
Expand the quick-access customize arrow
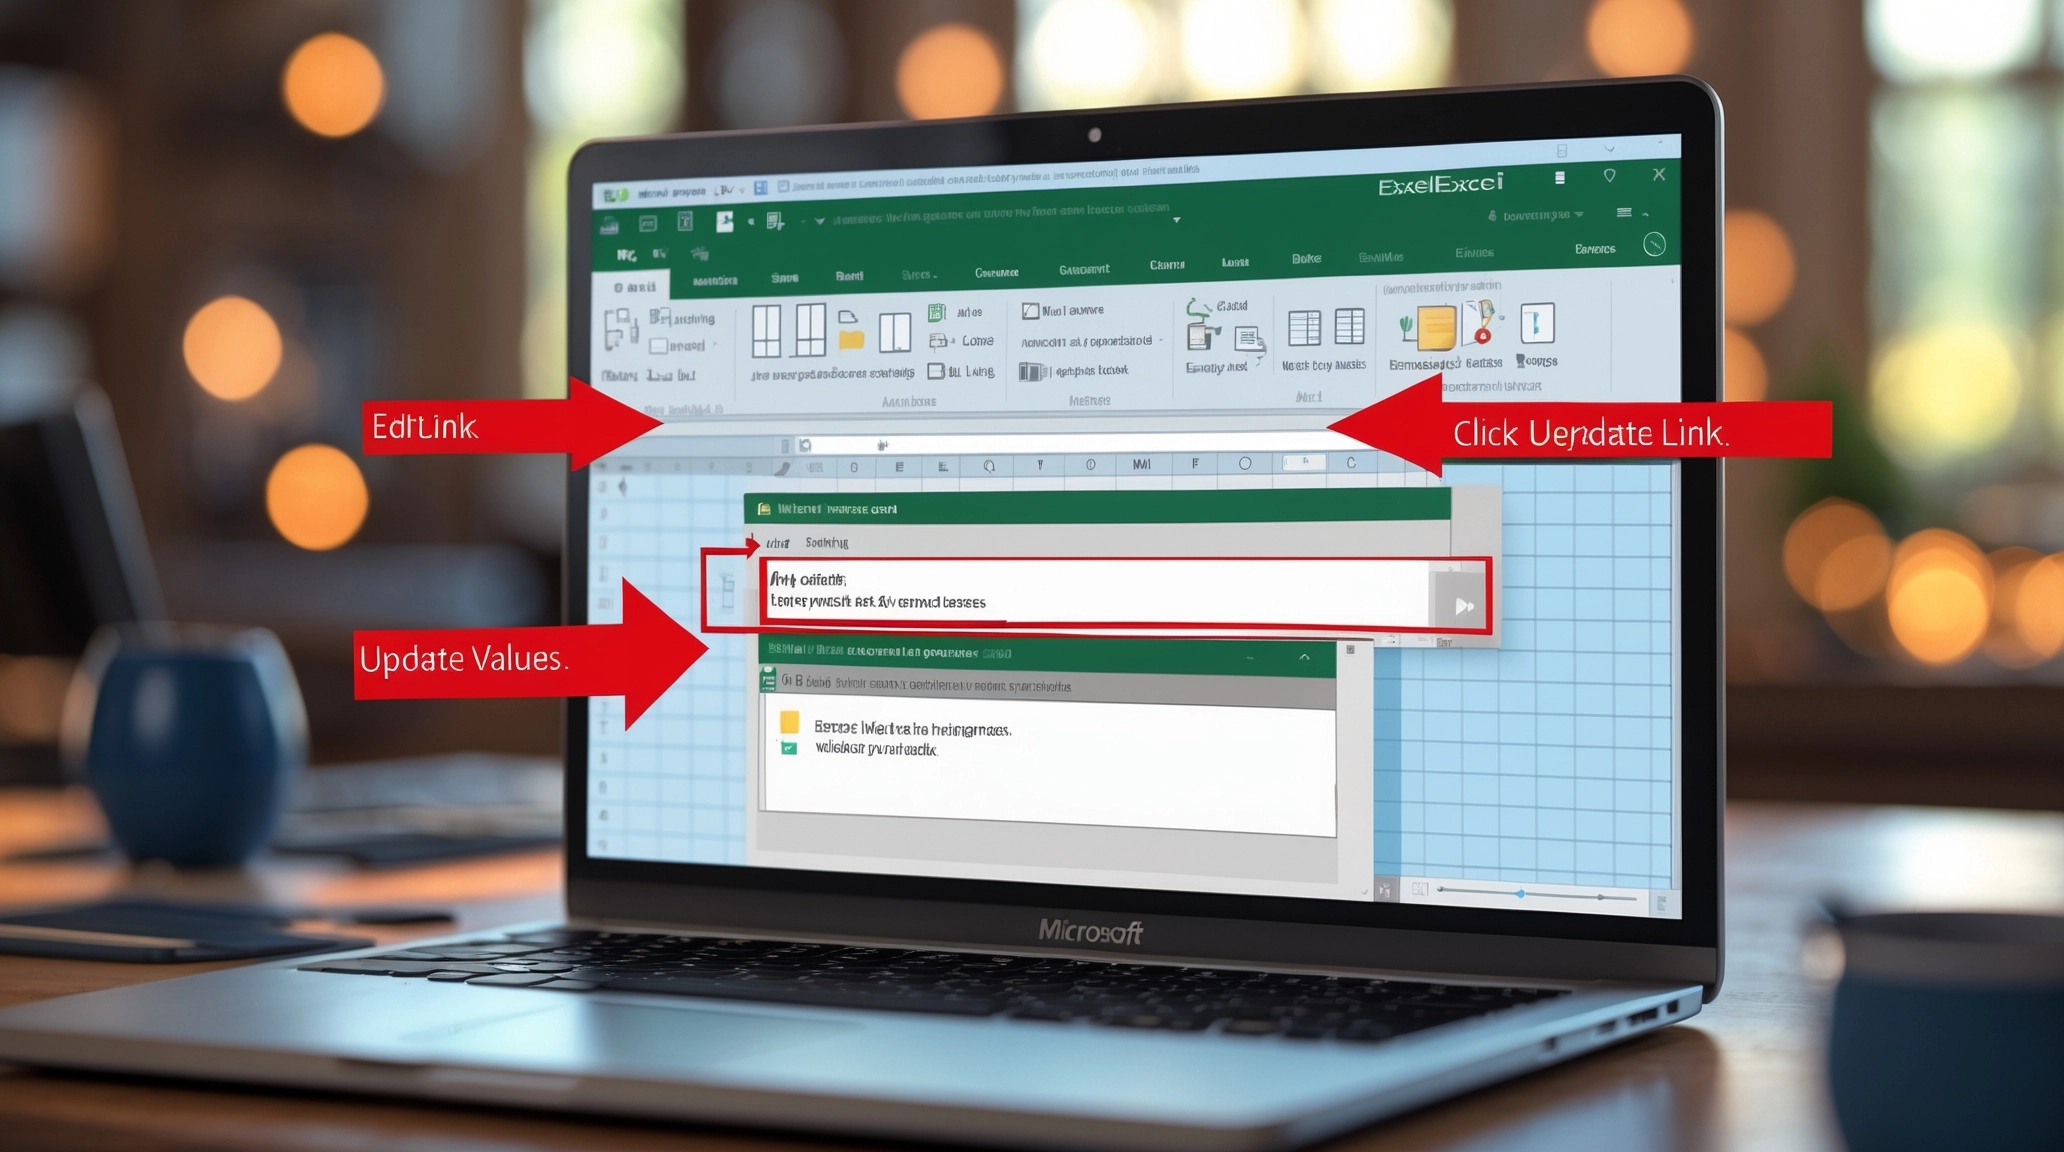[819, 221]
